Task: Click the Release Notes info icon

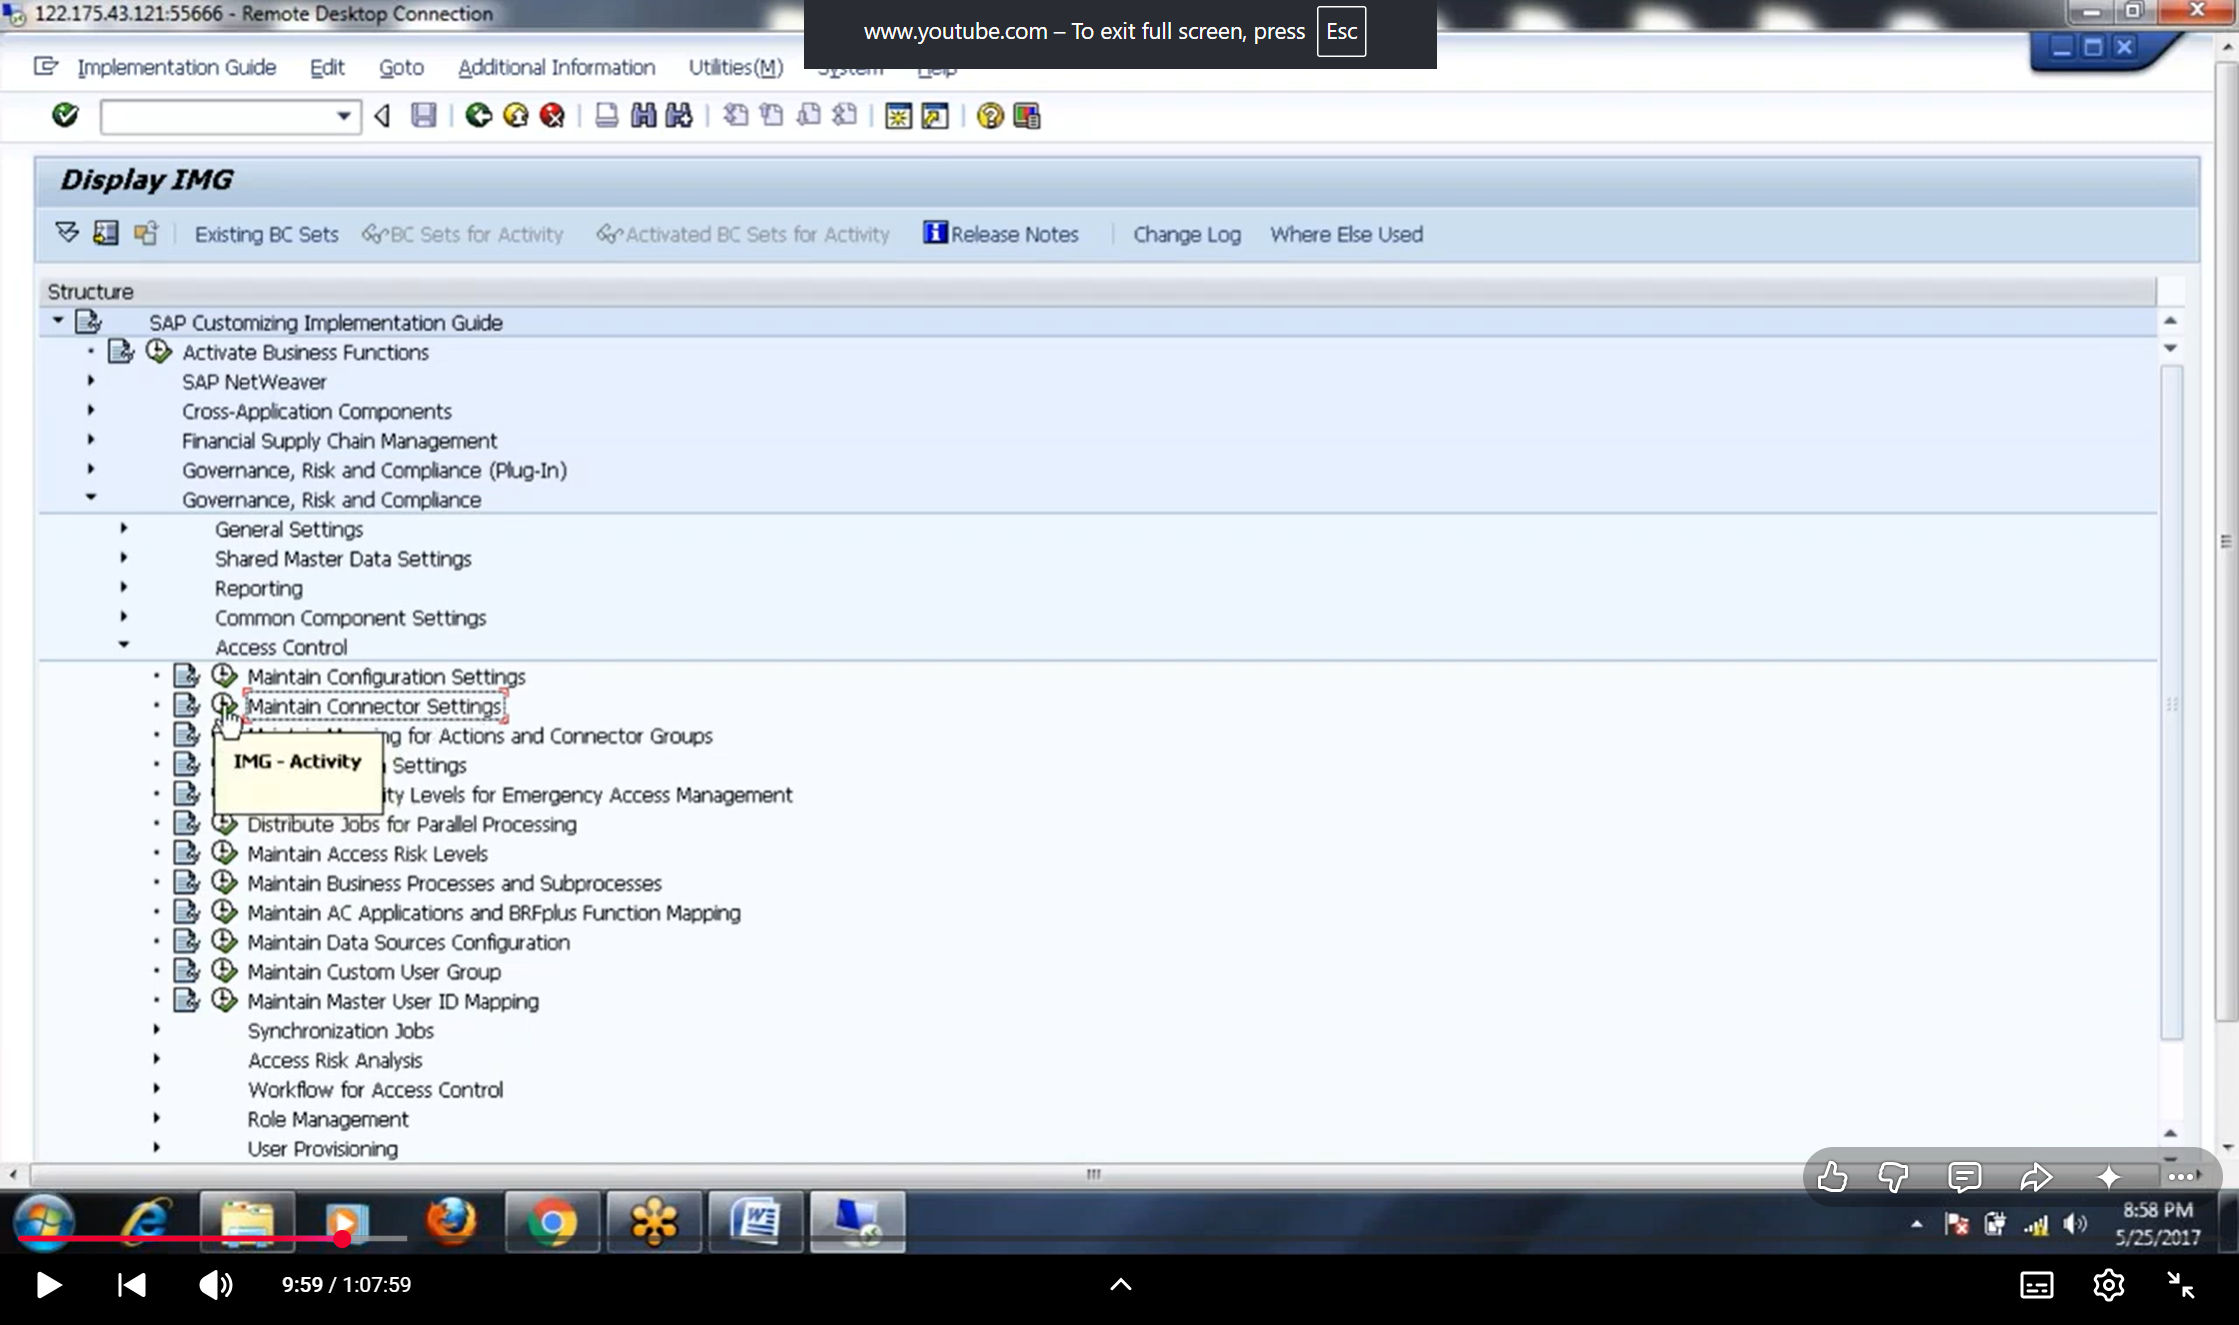Action: pyautogui.click(x=934, y=233)
